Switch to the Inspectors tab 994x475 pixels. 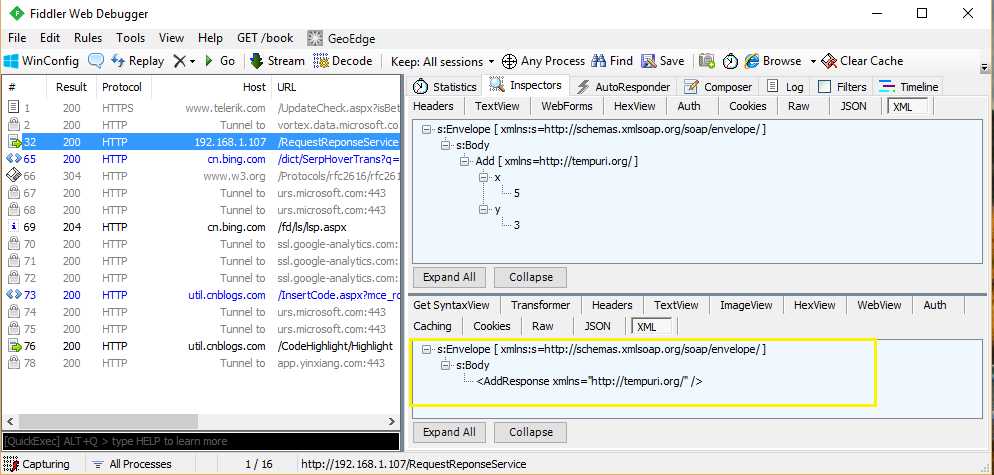526,85
